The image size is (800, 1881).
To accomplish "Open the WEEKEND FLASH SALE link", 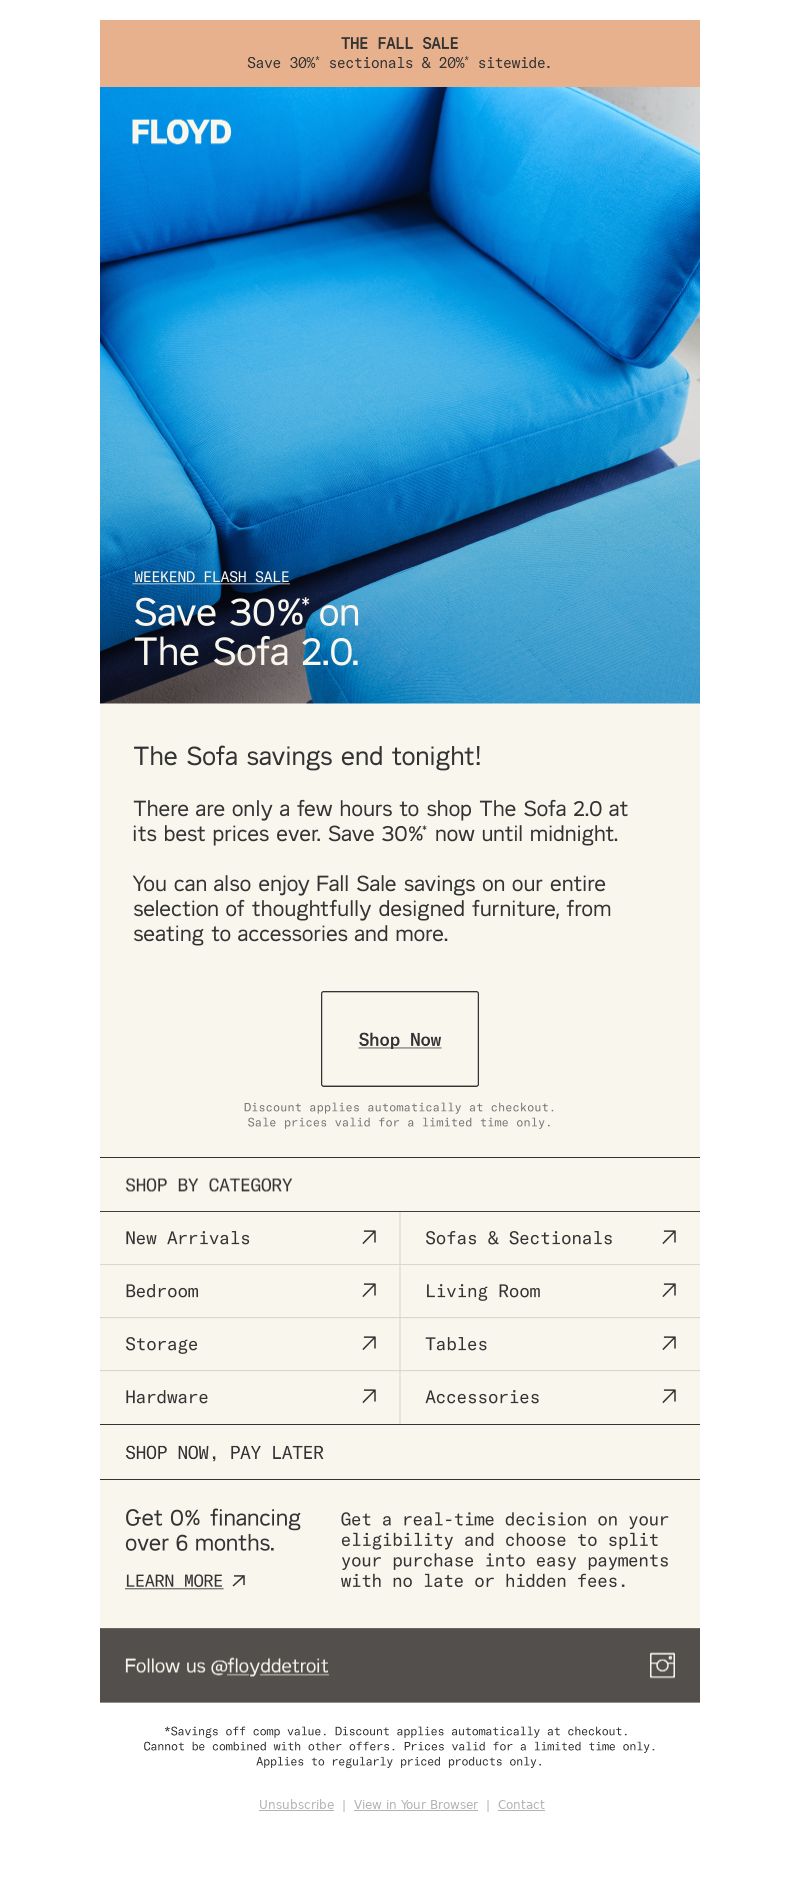I will point(212,577).
